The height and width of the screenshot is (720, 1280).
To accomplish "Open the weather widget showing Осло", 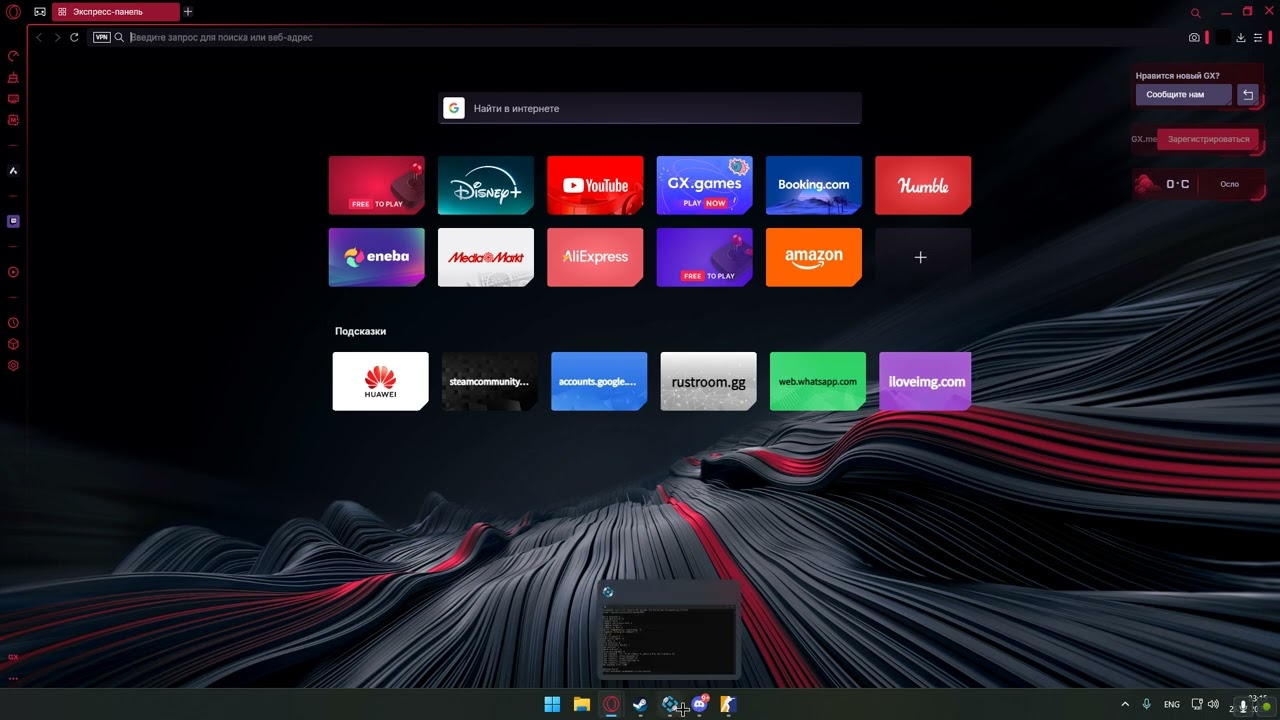I will coord(1200,184).
